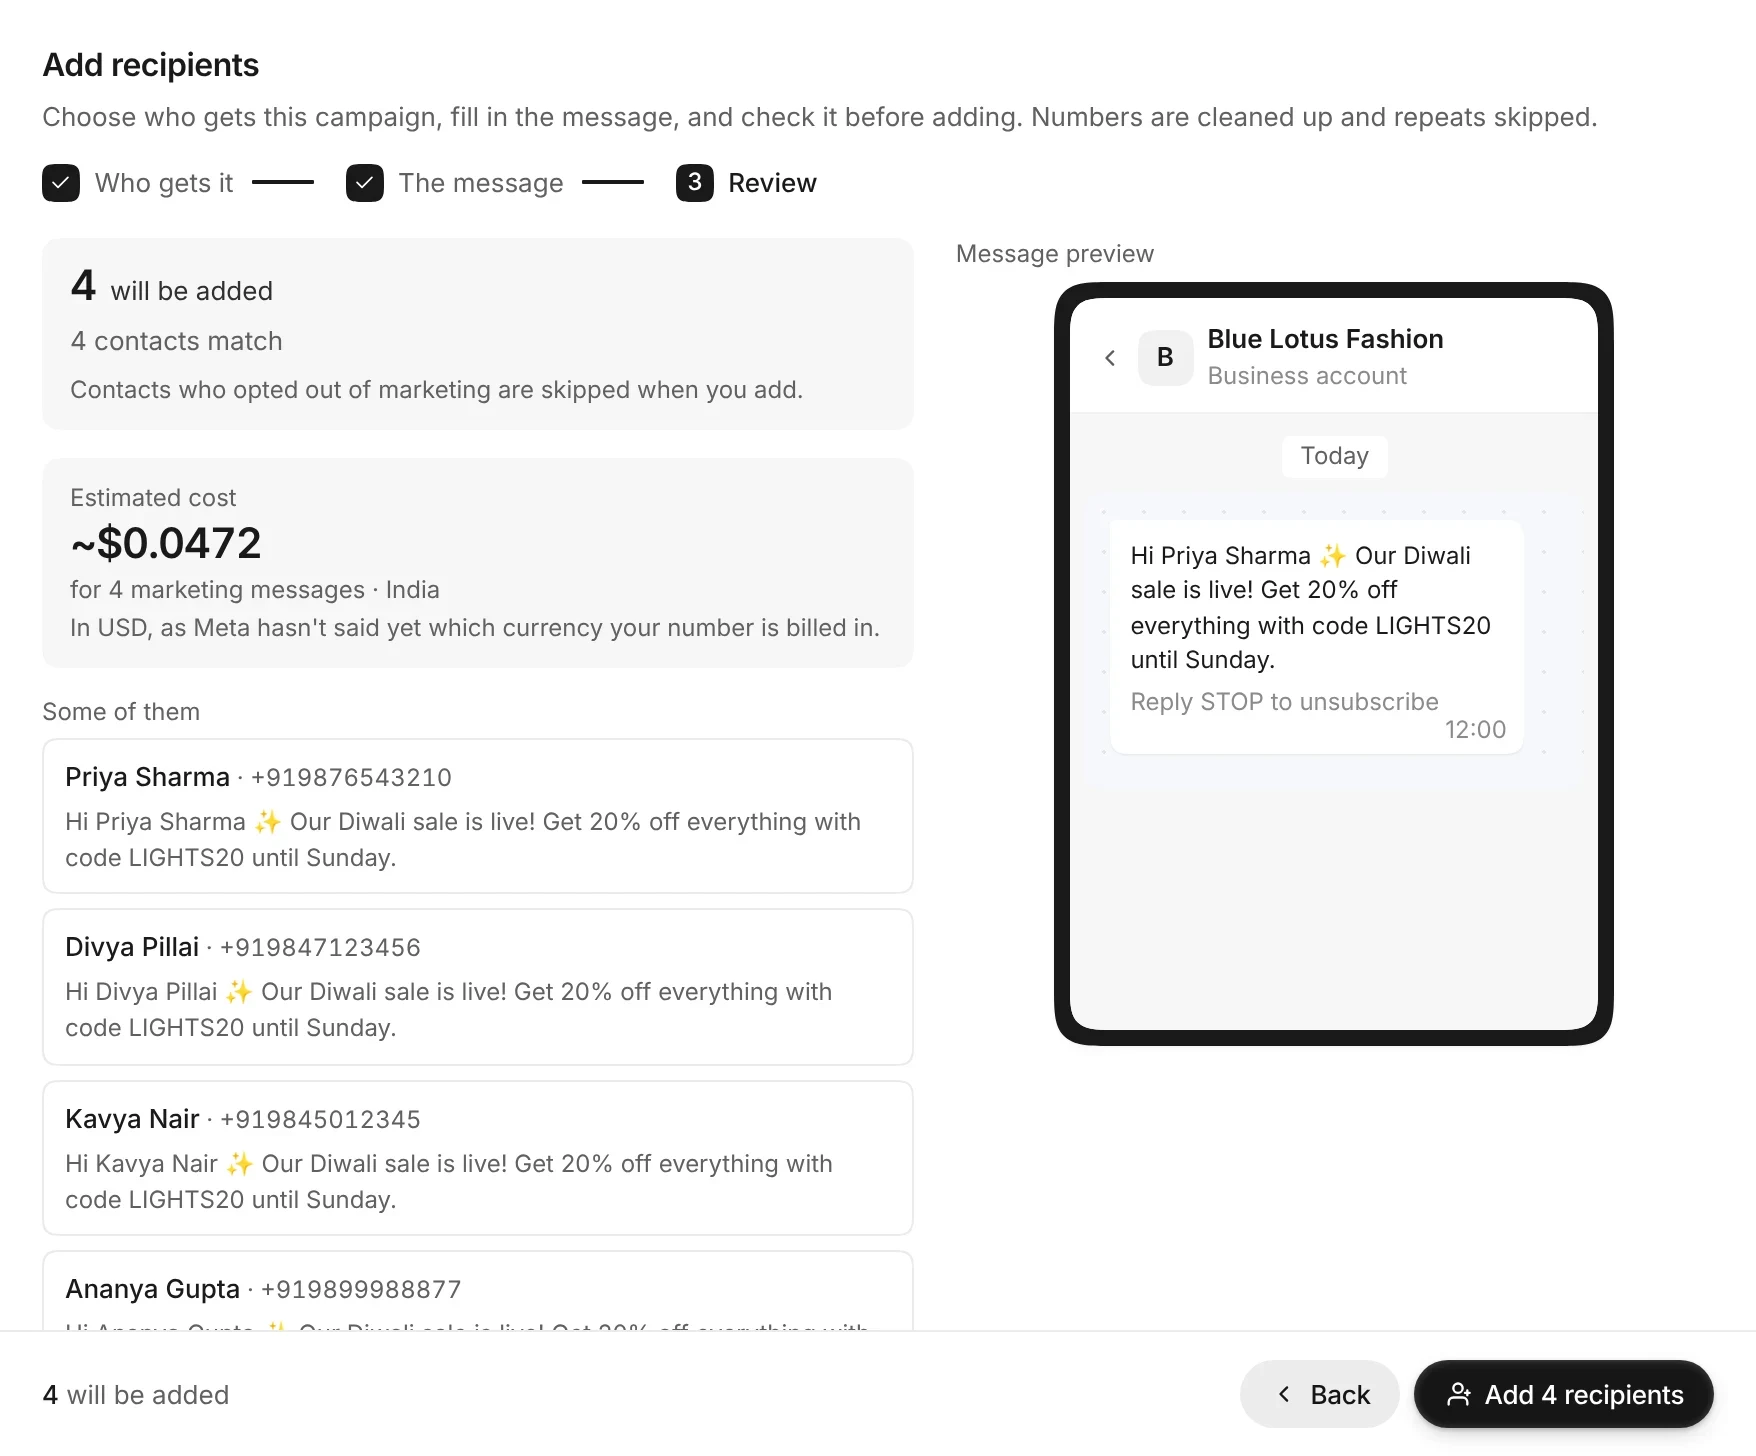The height and width of the screenshot is (1456, 1756).
Task: Click 'The message' completed step checkmark
Action: (365, 183)
